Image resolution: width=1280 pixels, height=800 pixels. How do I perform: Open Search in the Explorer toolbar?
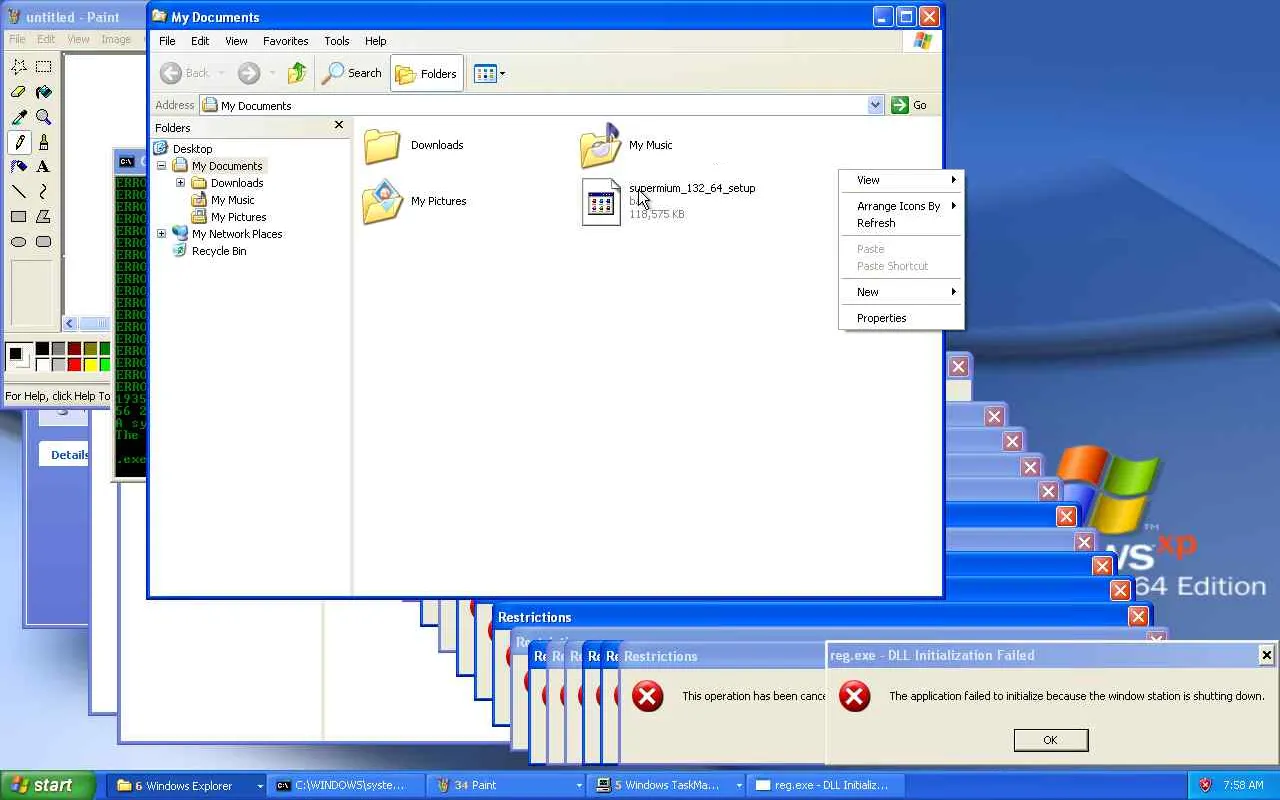click(352, 73)
